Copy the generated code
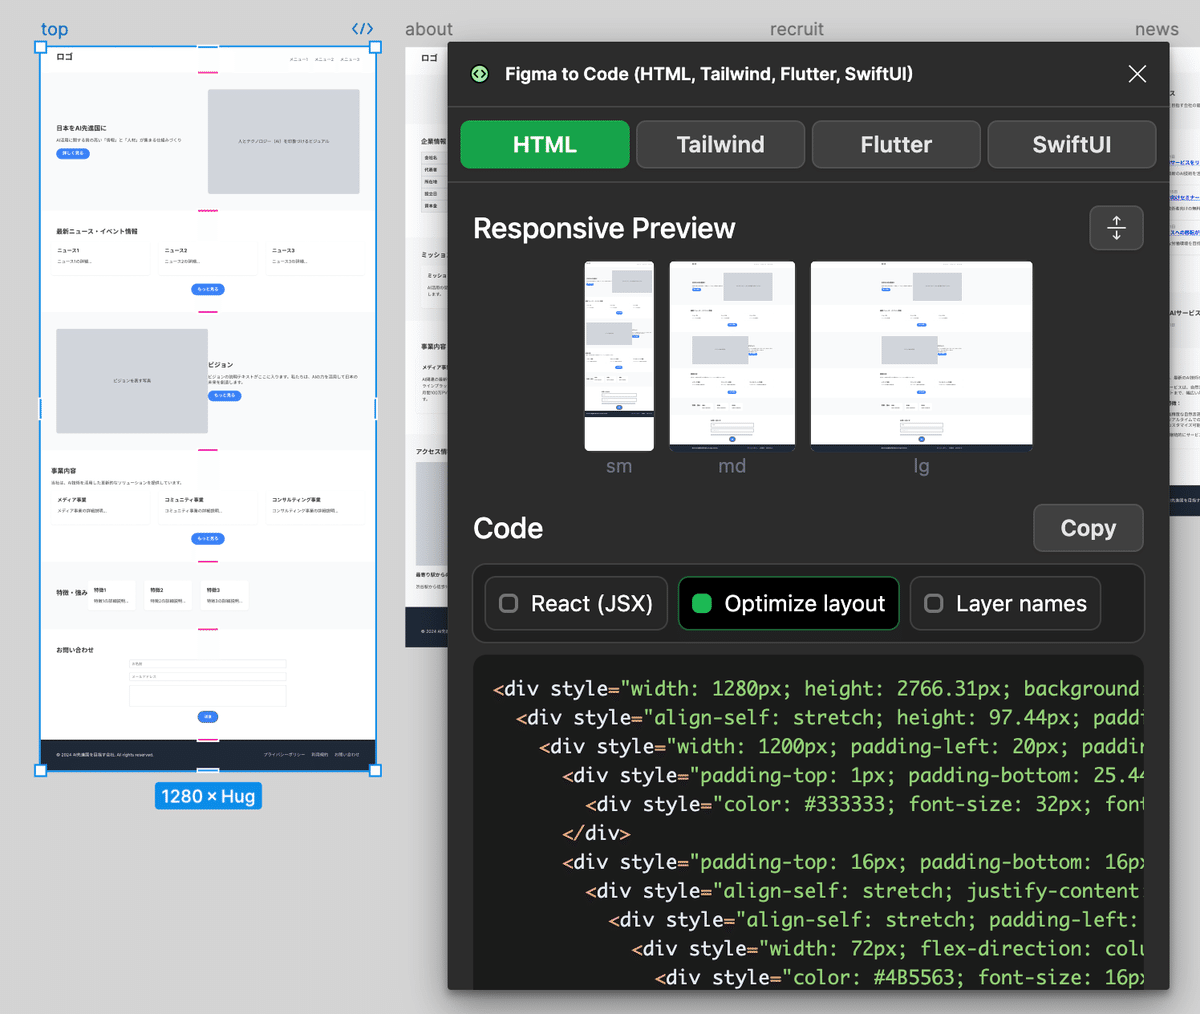This screenshot has height=1014, width=1200. click(1088, 528)
